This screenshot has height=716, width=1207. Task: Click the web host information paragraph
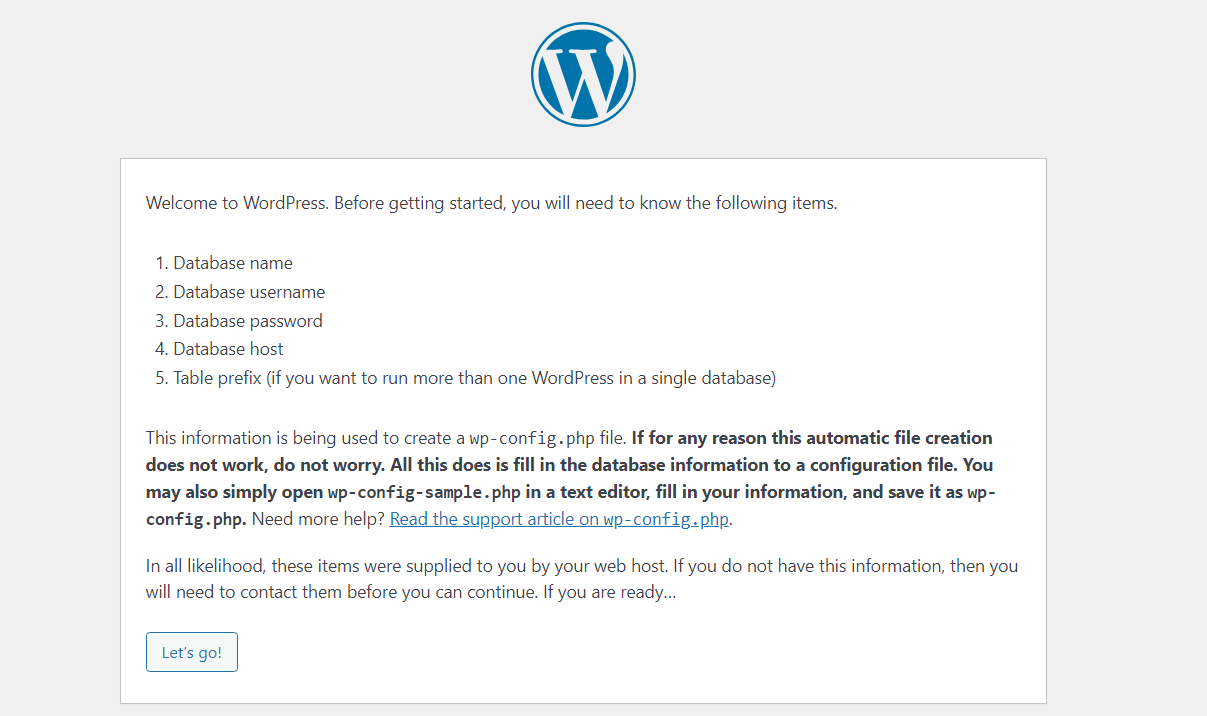click(x=580, y=565)
